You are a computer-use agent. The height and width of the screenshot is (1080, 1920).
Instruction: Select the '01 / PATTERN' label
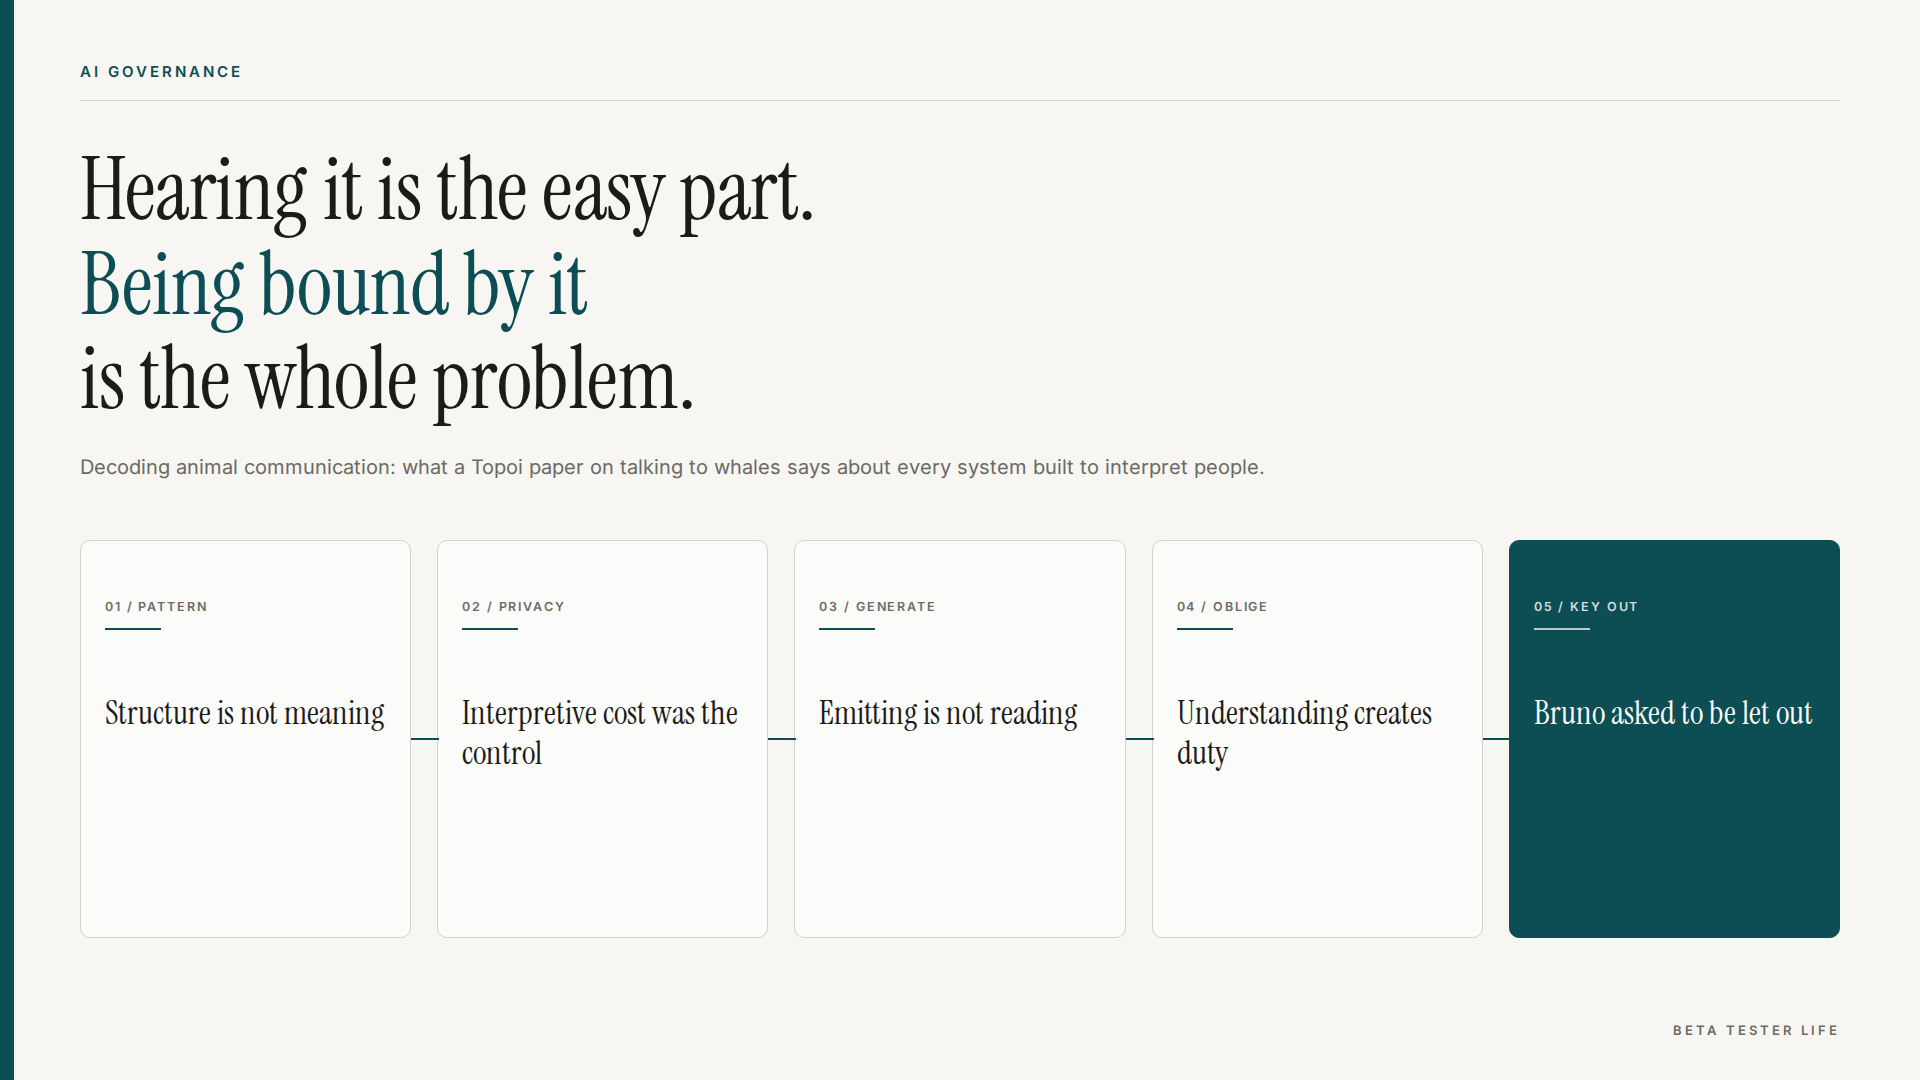pyautogui.click(x=156, y=607)
